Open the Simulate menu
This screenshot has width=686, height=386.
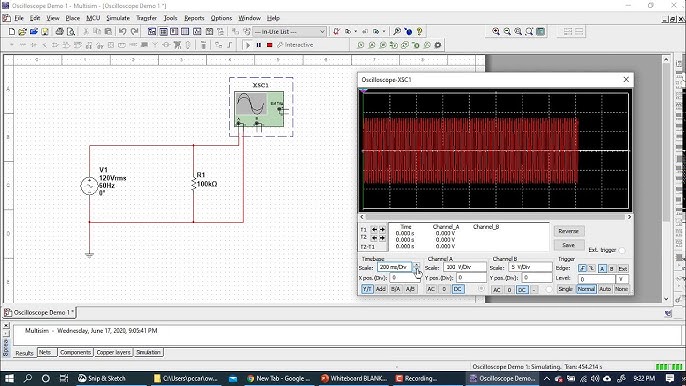click(x=118, y=18)
